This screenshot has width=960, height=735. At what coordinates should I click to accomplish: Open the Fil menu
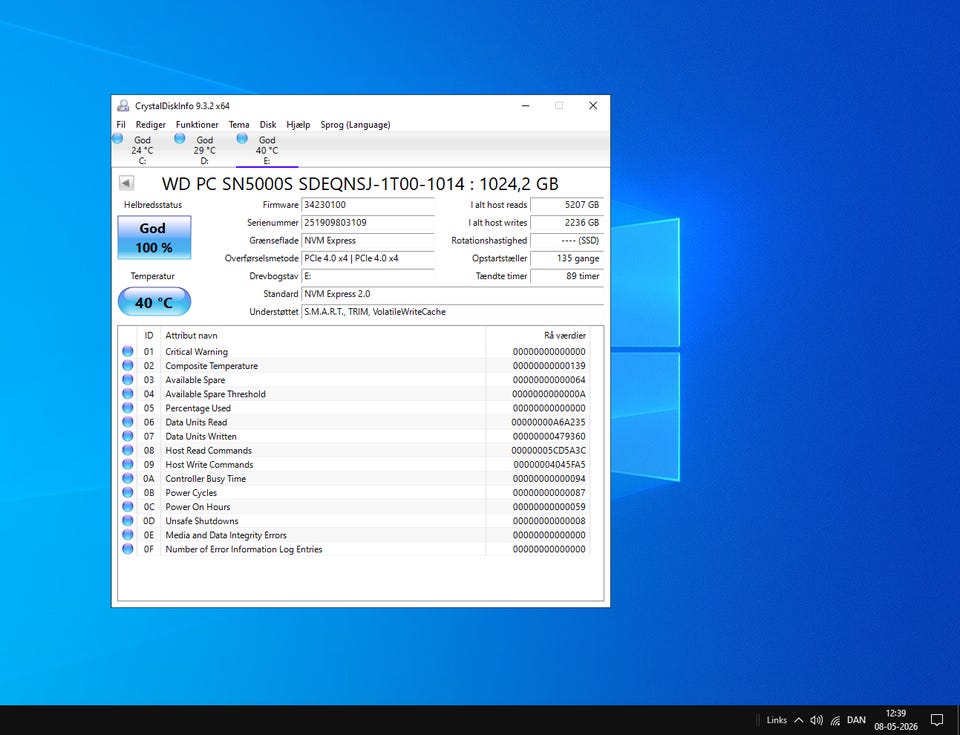click(121, 124)
